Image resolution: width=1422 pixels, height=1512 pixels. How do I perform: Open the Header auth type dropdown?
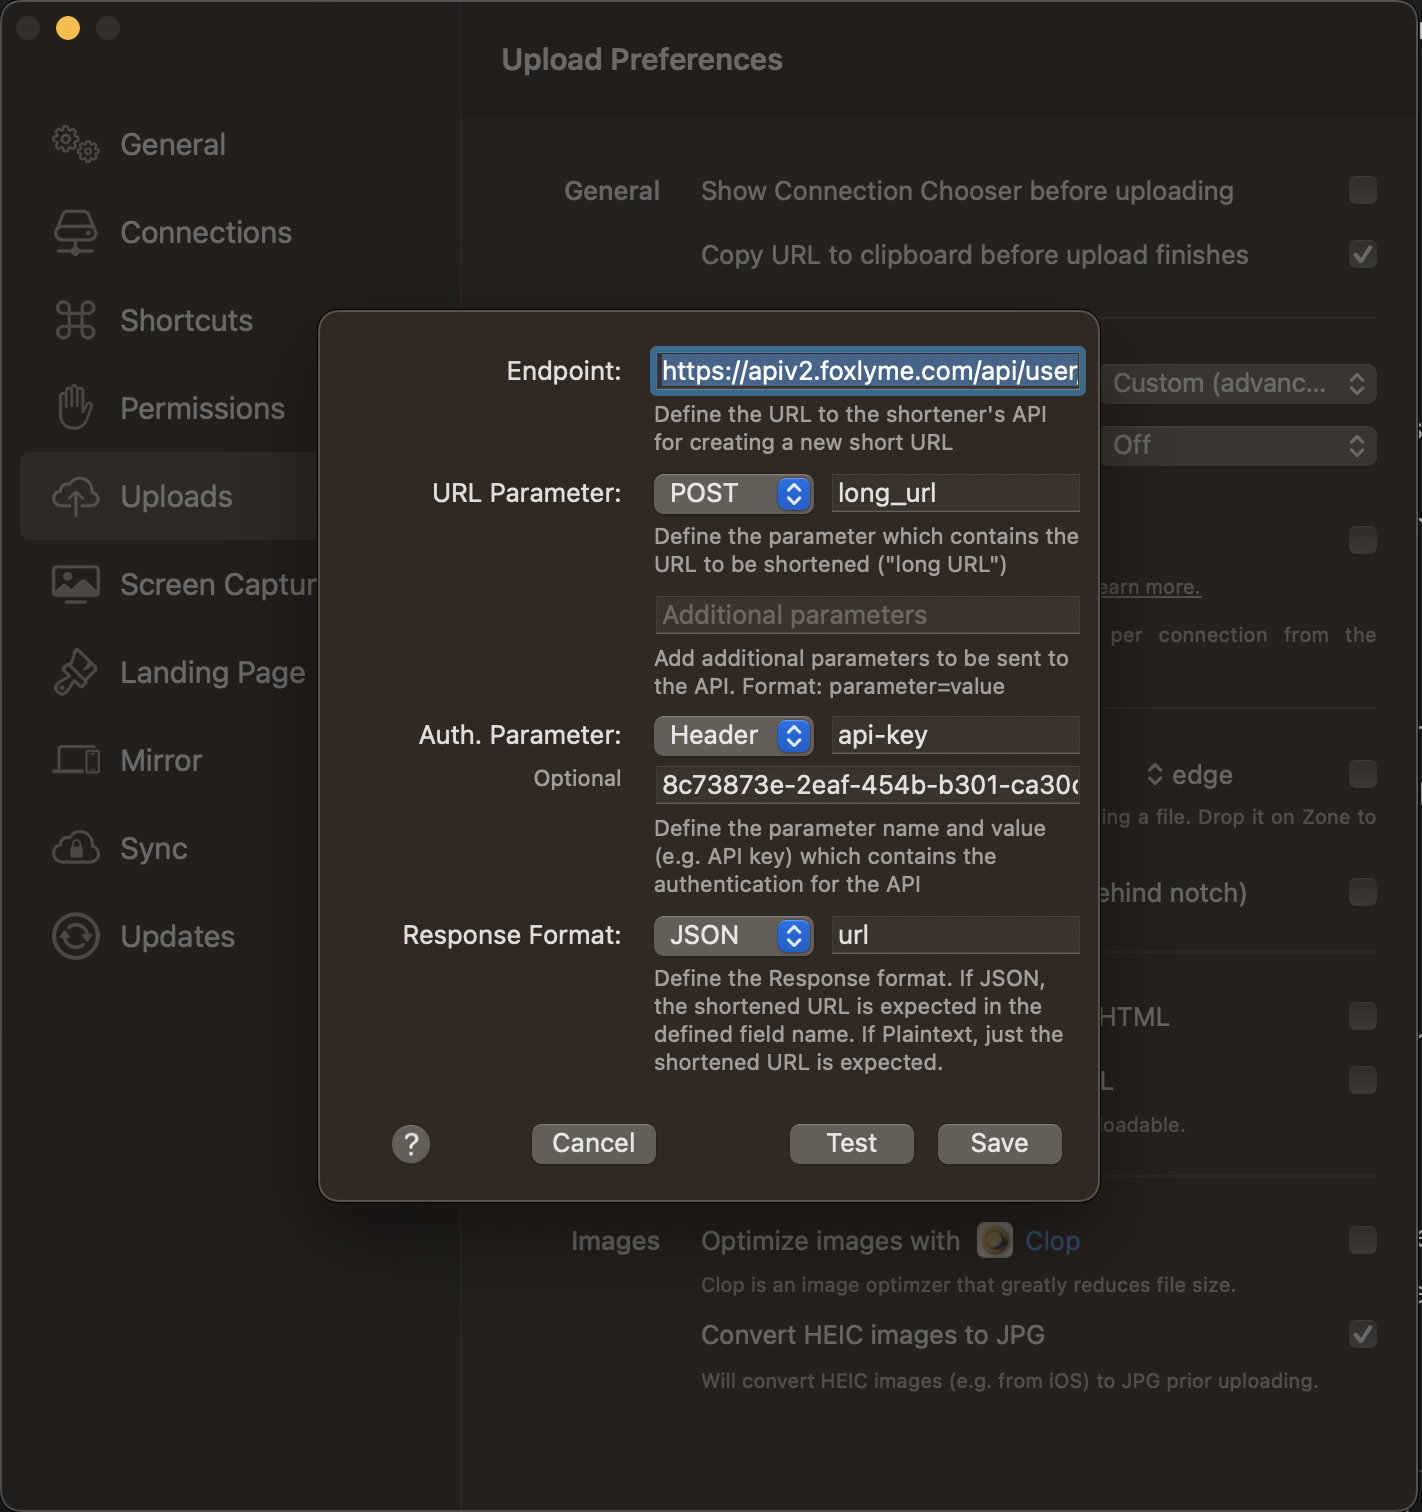[x=733, y=736]
